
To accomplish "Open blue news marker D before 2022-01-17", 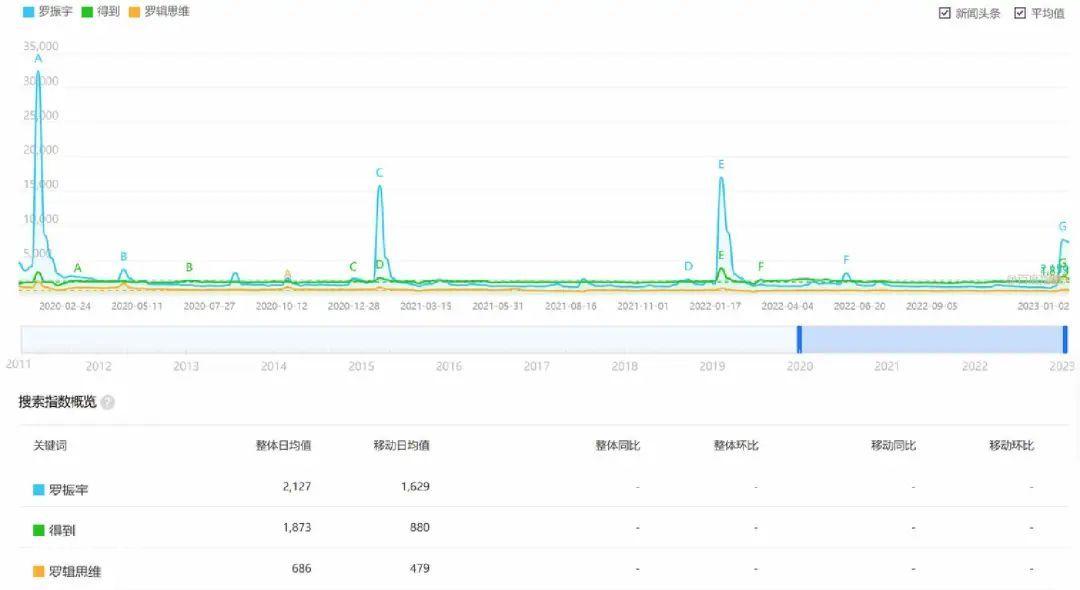I will 688,266.
